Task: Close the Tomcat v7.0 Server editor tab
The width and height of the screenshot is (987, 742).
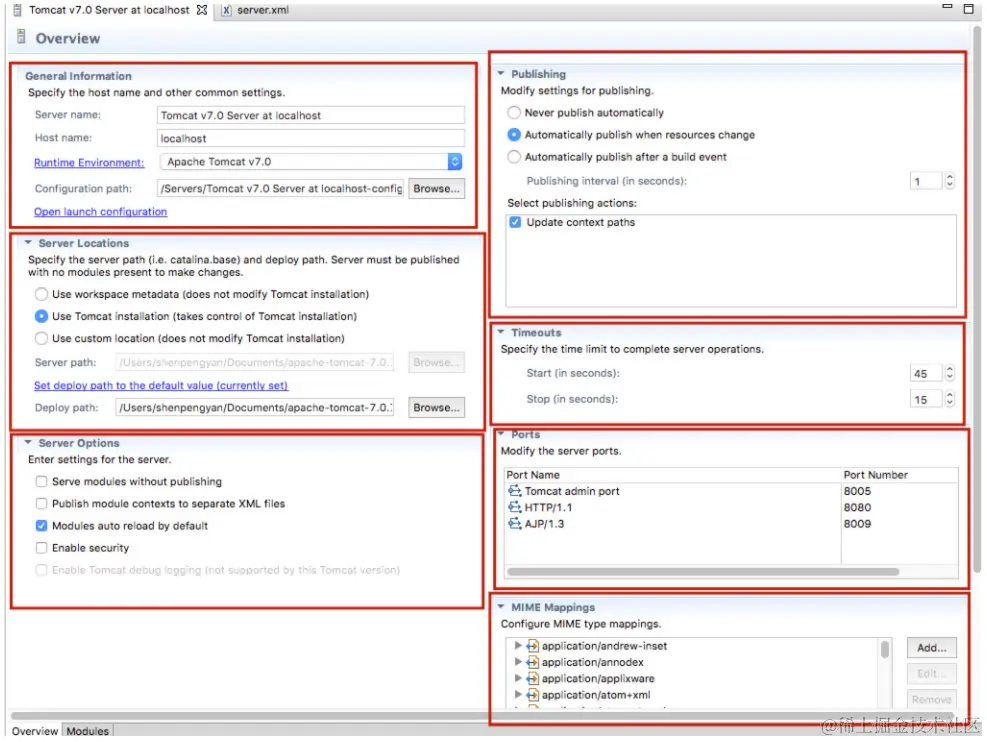Action: [201, 10]
